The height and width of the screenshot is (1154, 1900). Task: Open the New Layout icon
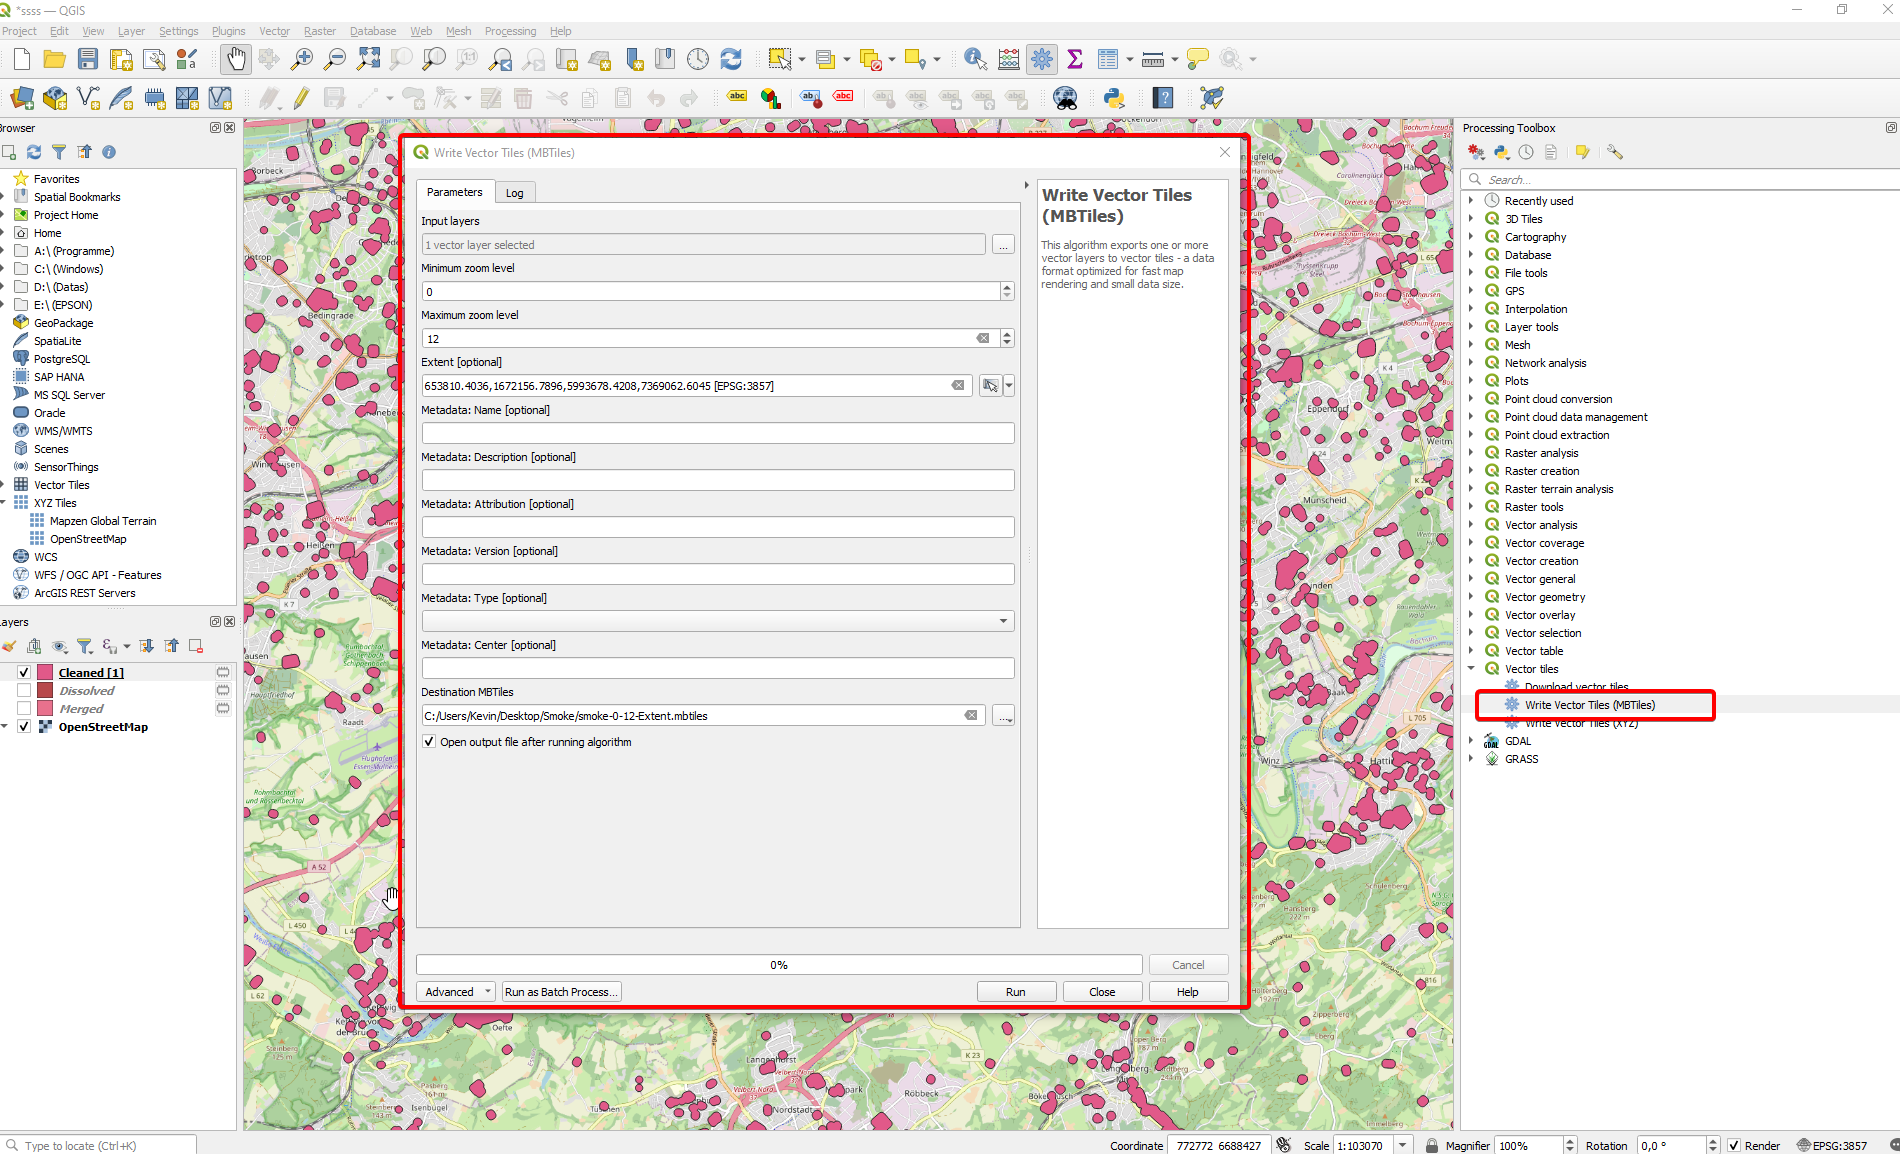(121, 59)
